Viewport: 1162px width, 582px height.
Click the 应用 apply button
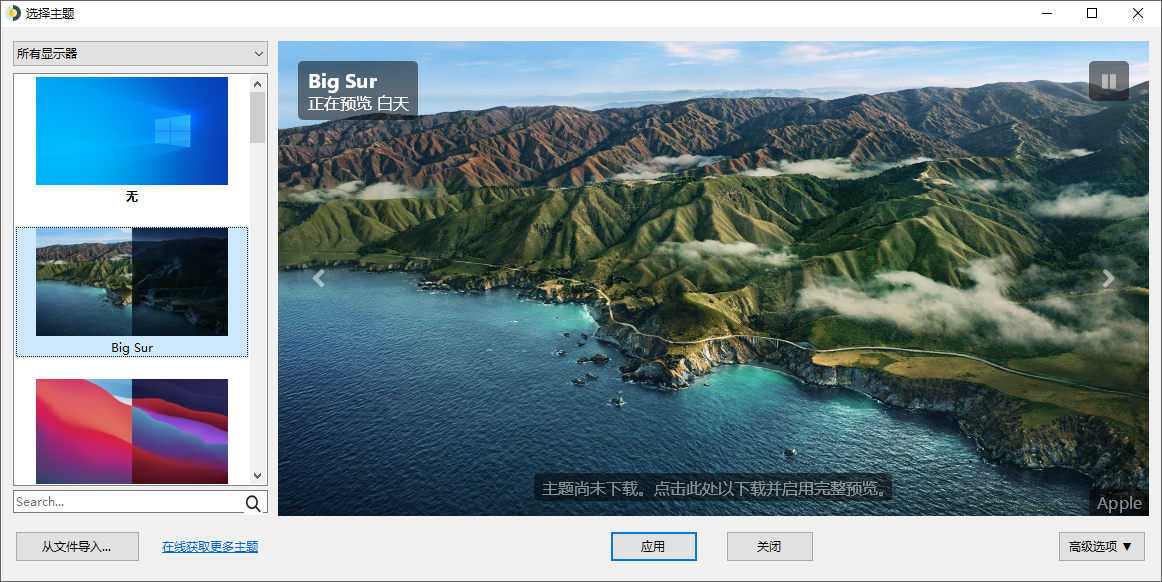654,546
